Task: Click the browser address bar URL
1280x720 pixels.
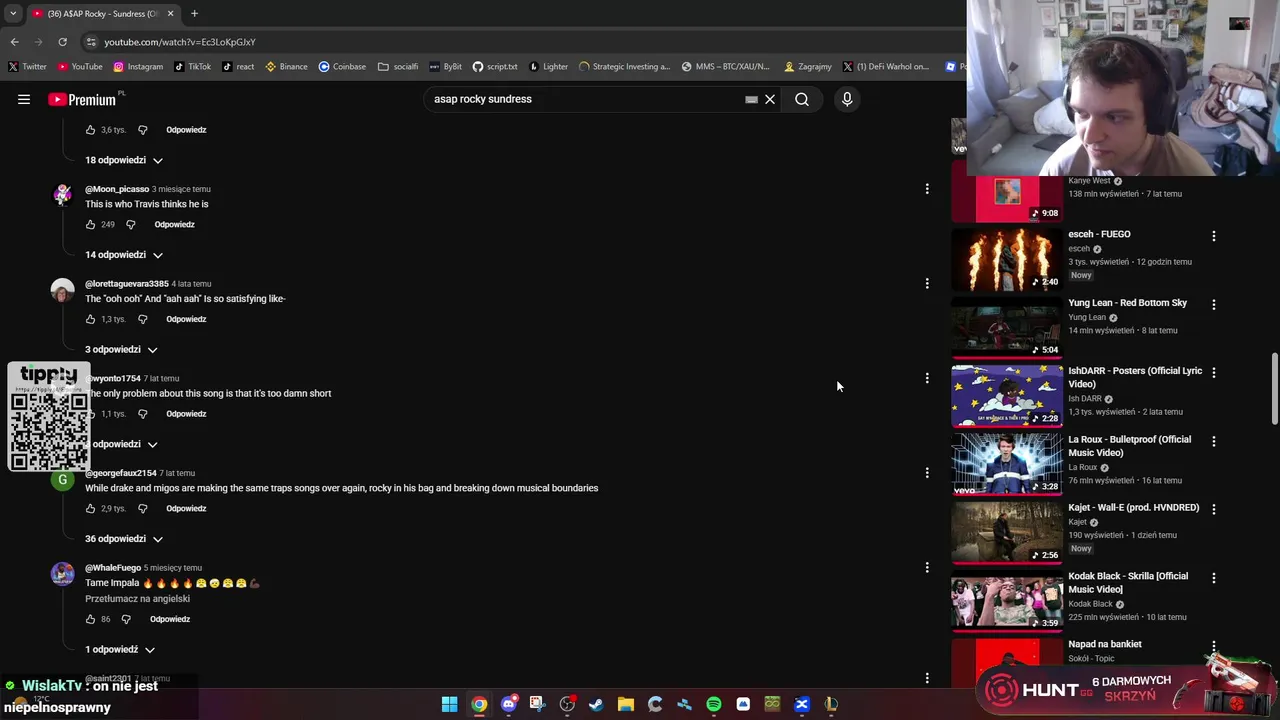Action: [180, 42]
